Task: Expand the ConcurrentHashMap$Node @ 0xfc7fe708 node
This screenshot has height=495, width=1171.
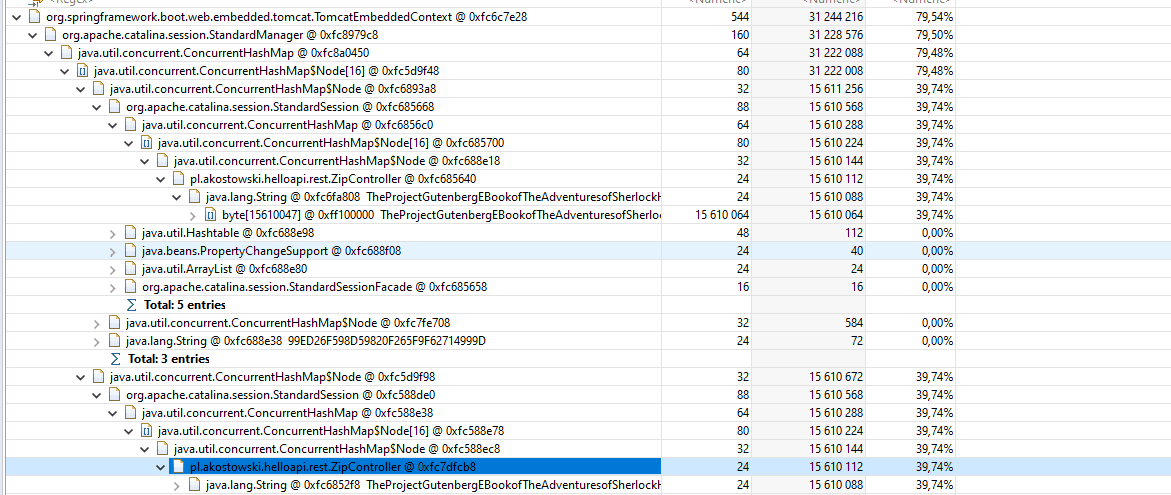Action: (x=96, y=323)
